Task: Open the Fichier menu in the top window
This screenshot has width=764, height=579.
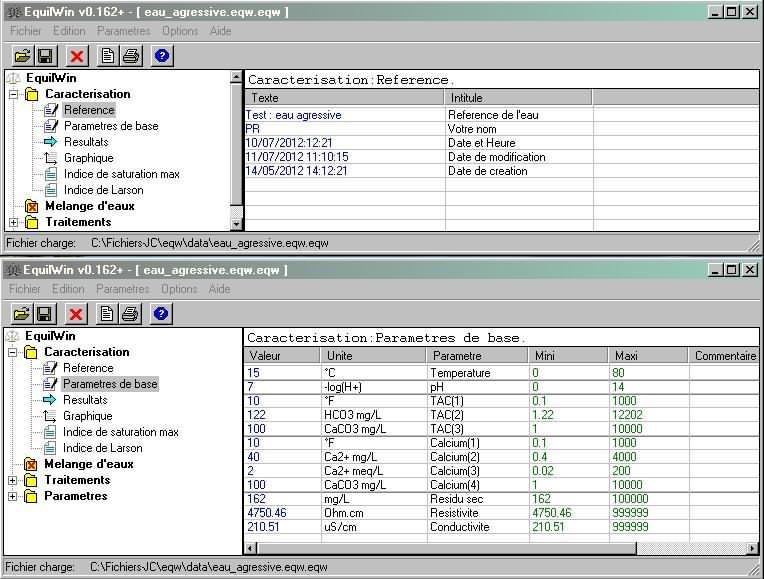Action: coord(26,31)
